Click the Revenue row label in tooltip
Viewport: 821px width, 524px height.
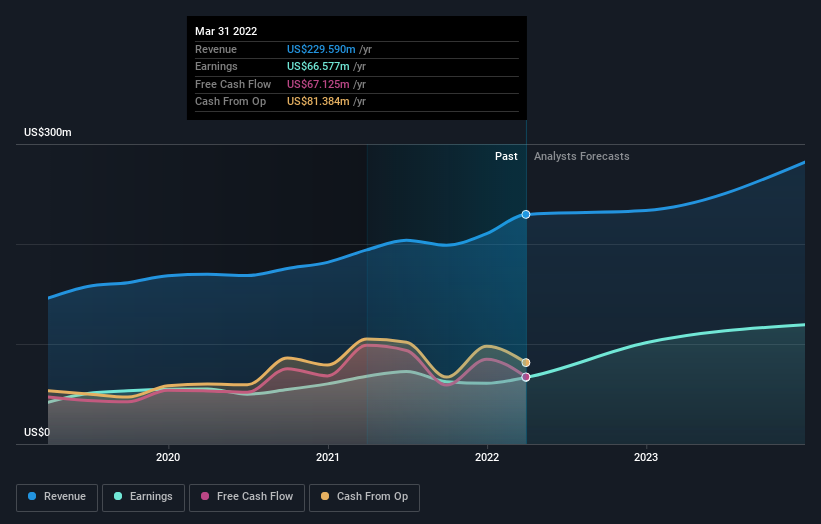pos(216,49)
